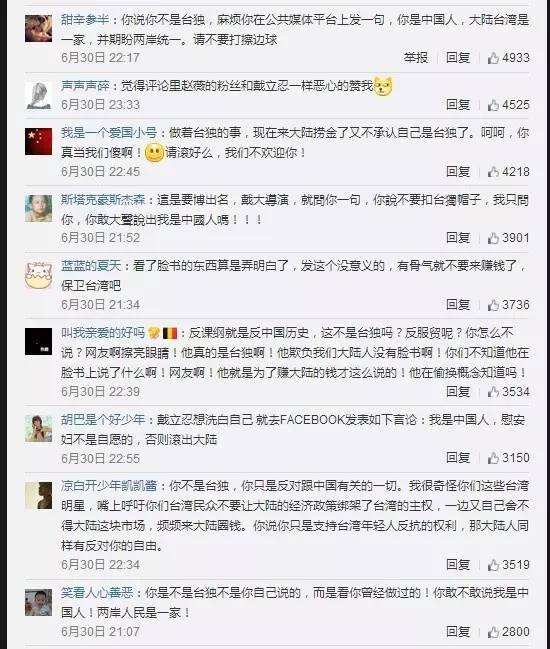Like 胡巴是个好少年's comment with 3150 likes
This screenshot has width=550, height=649.
tap(493, 458)
